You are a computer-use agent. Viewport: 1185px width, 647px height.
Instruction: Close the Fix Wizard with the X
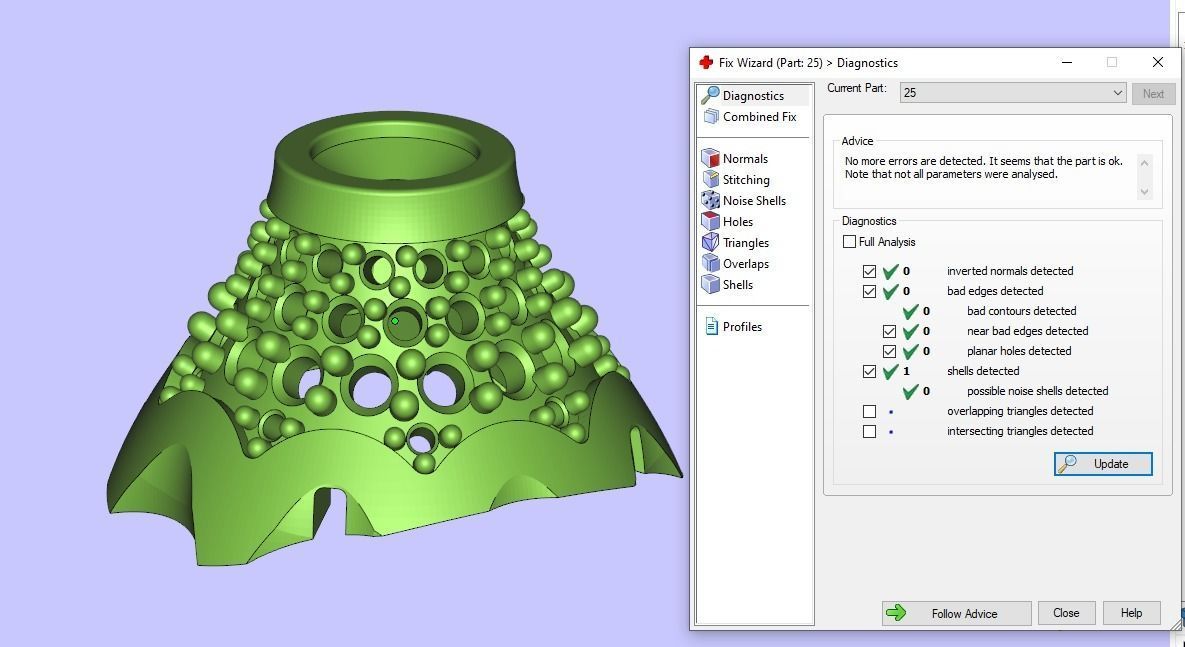pyautogui.click(x=1157, y=62)
